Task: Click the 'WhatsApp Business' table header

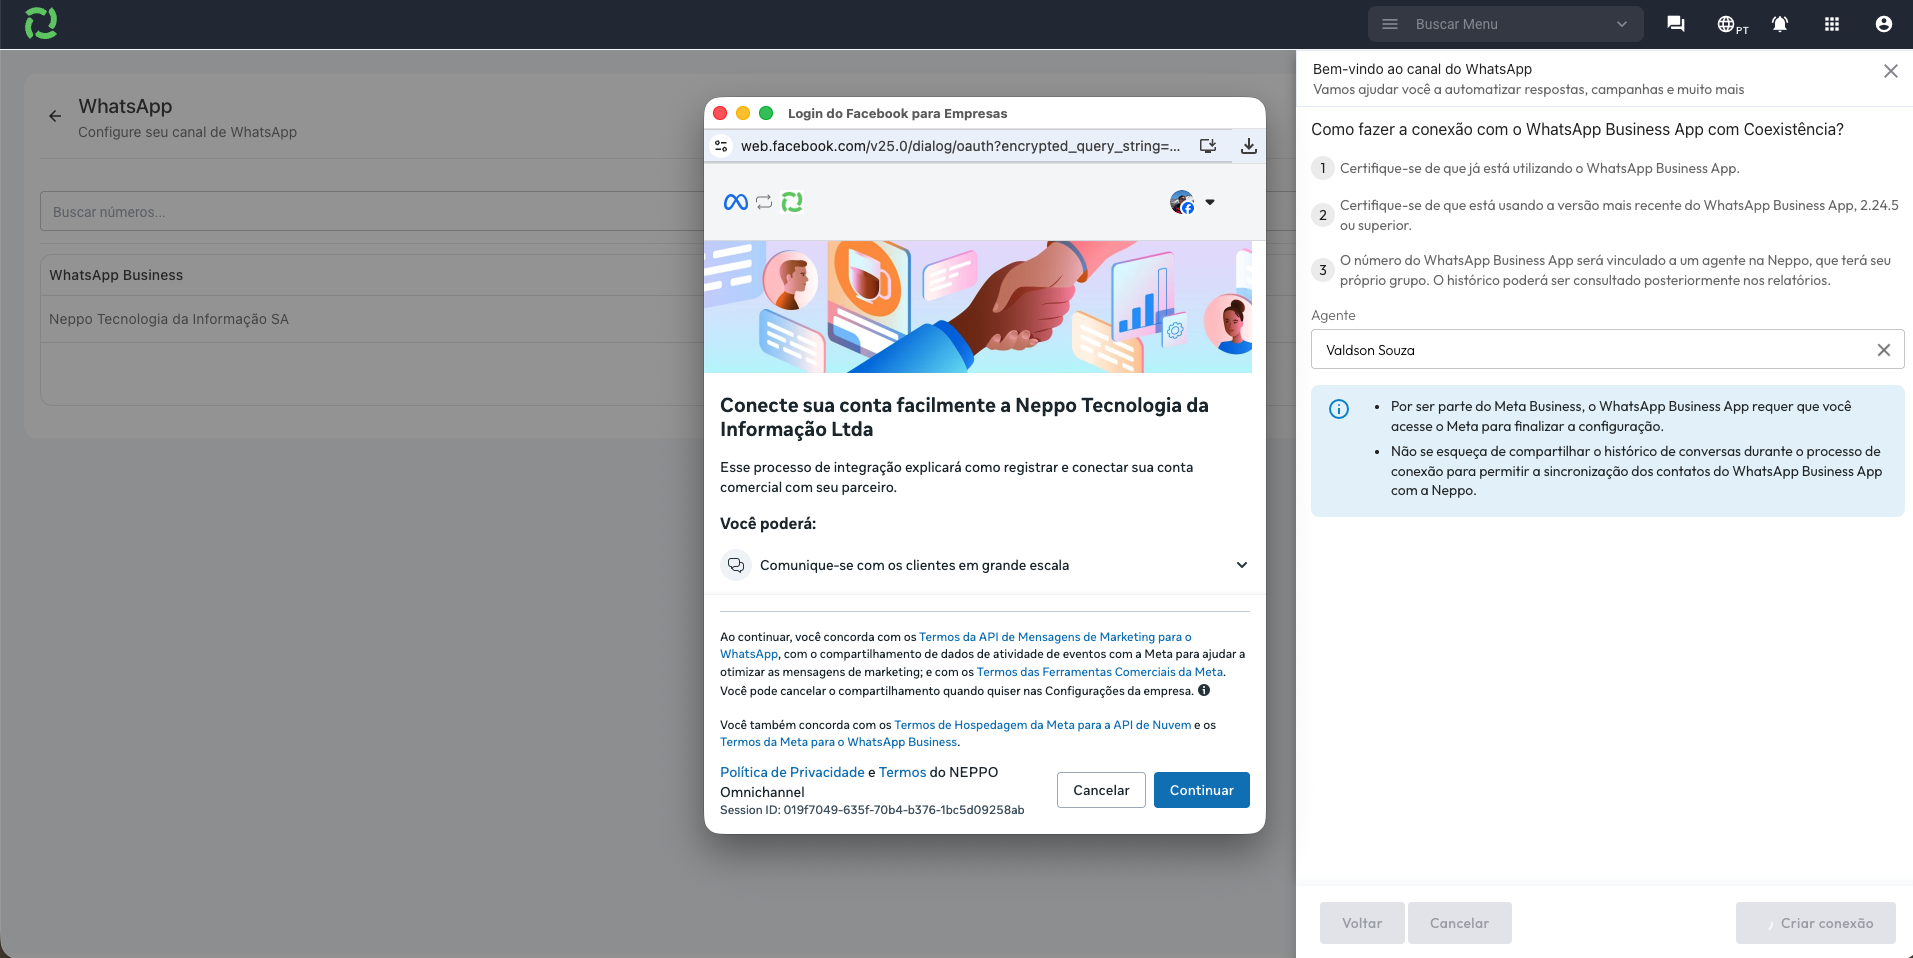Action: click(x=116, y=275)
